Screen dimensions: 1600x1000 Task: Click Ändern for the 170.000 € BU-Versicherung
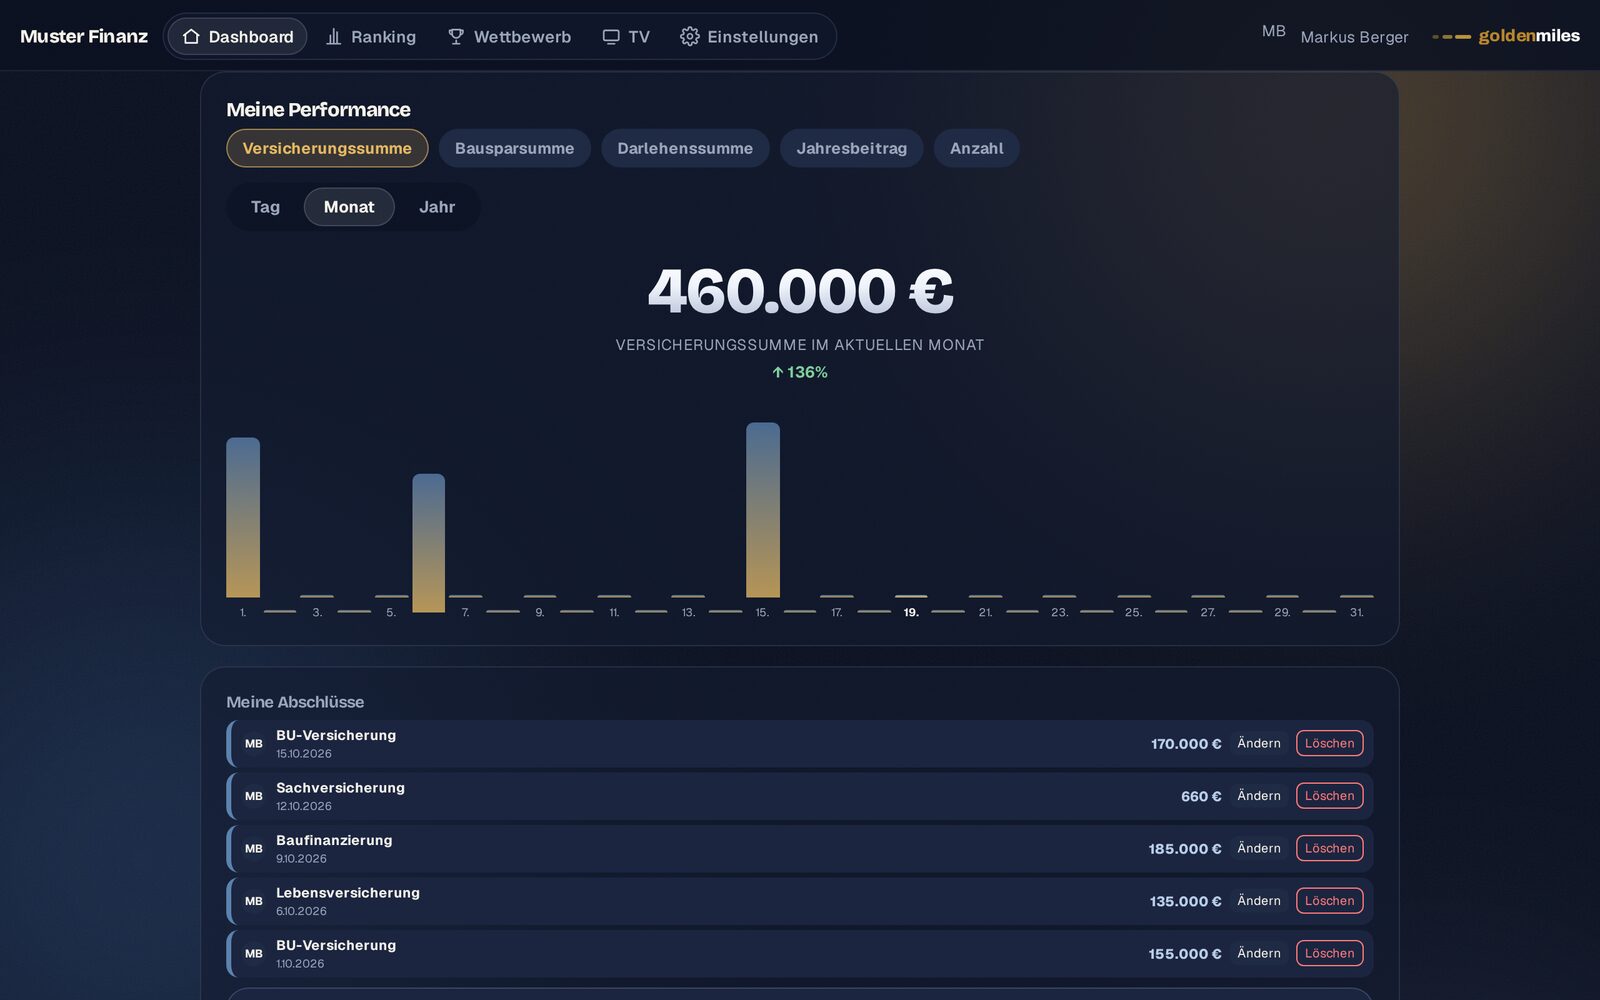tap(1259, 743)
